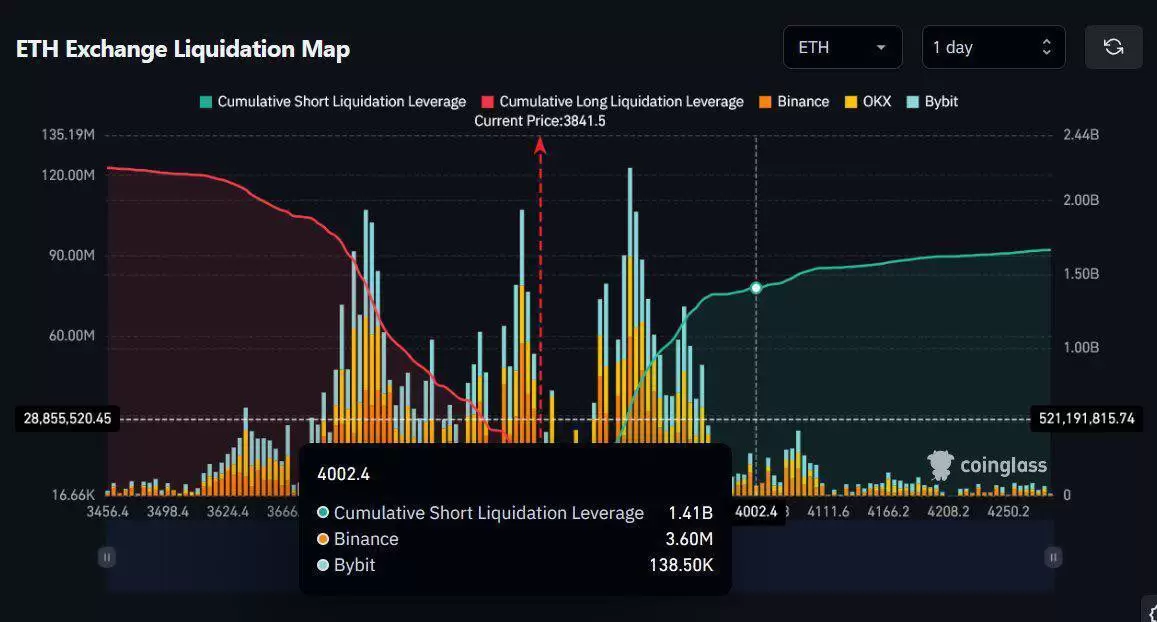The width and height of the screenshot is (1157, 622).
Task: Click the red Long Liquidation legend swatch
Action: 488,102
